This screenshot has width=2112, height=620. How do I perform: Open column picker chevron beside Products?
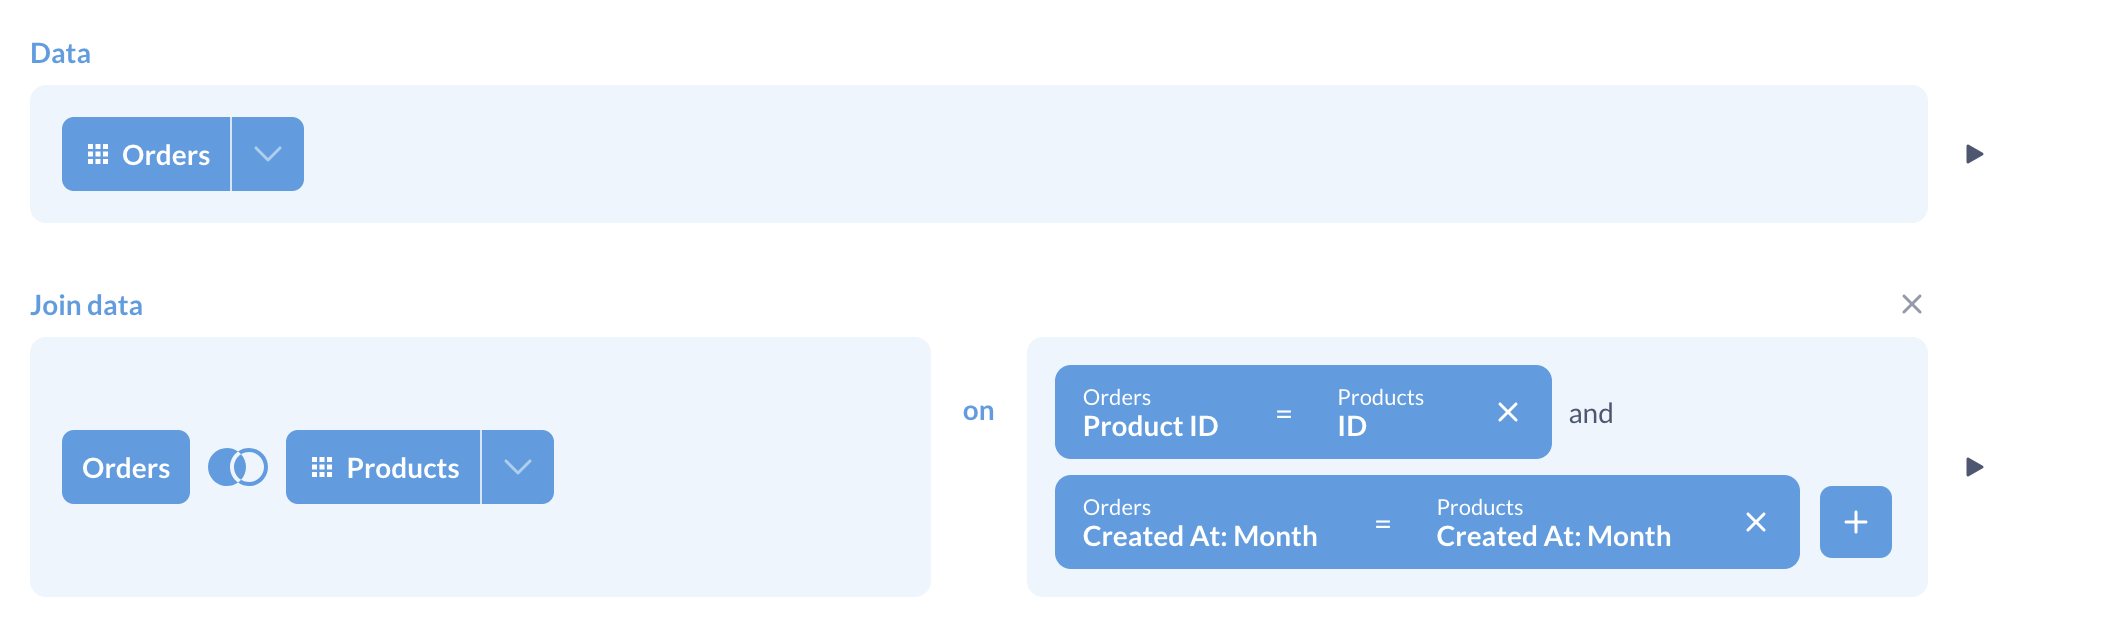[517, 467]
